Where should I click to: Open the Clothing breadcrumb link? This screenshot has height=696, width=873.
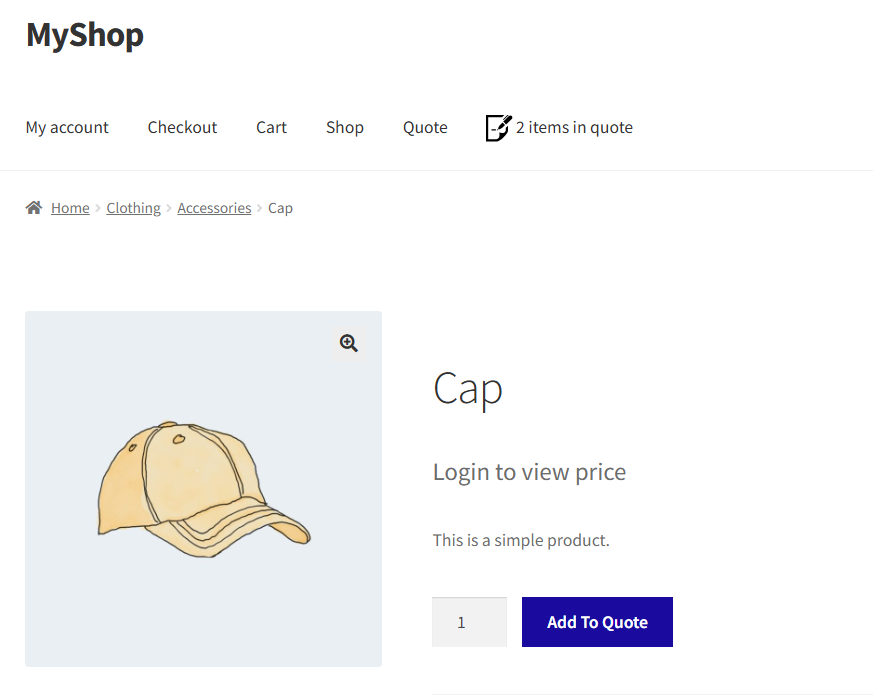133,208
